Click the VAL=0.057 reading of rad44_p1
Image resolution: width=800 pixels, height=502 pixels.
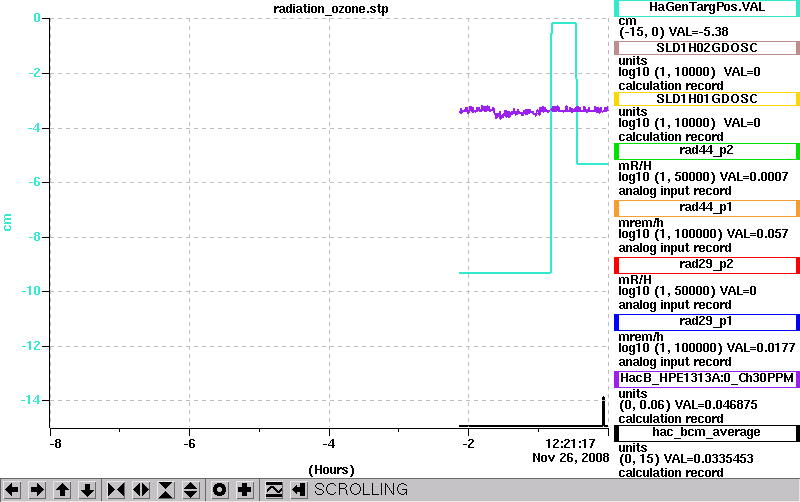pos(757,234)
